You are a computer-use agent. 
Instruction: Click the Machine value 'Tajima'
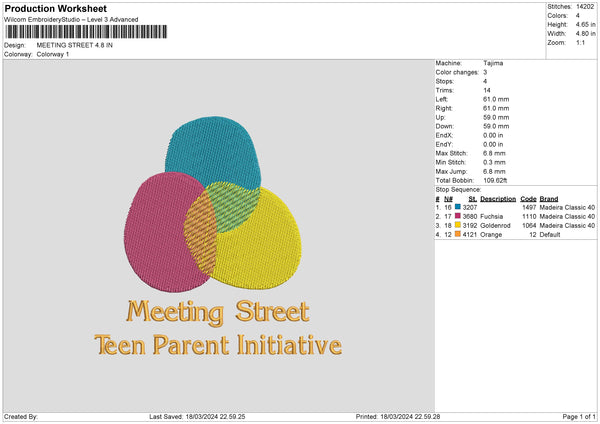pos(493,63)
